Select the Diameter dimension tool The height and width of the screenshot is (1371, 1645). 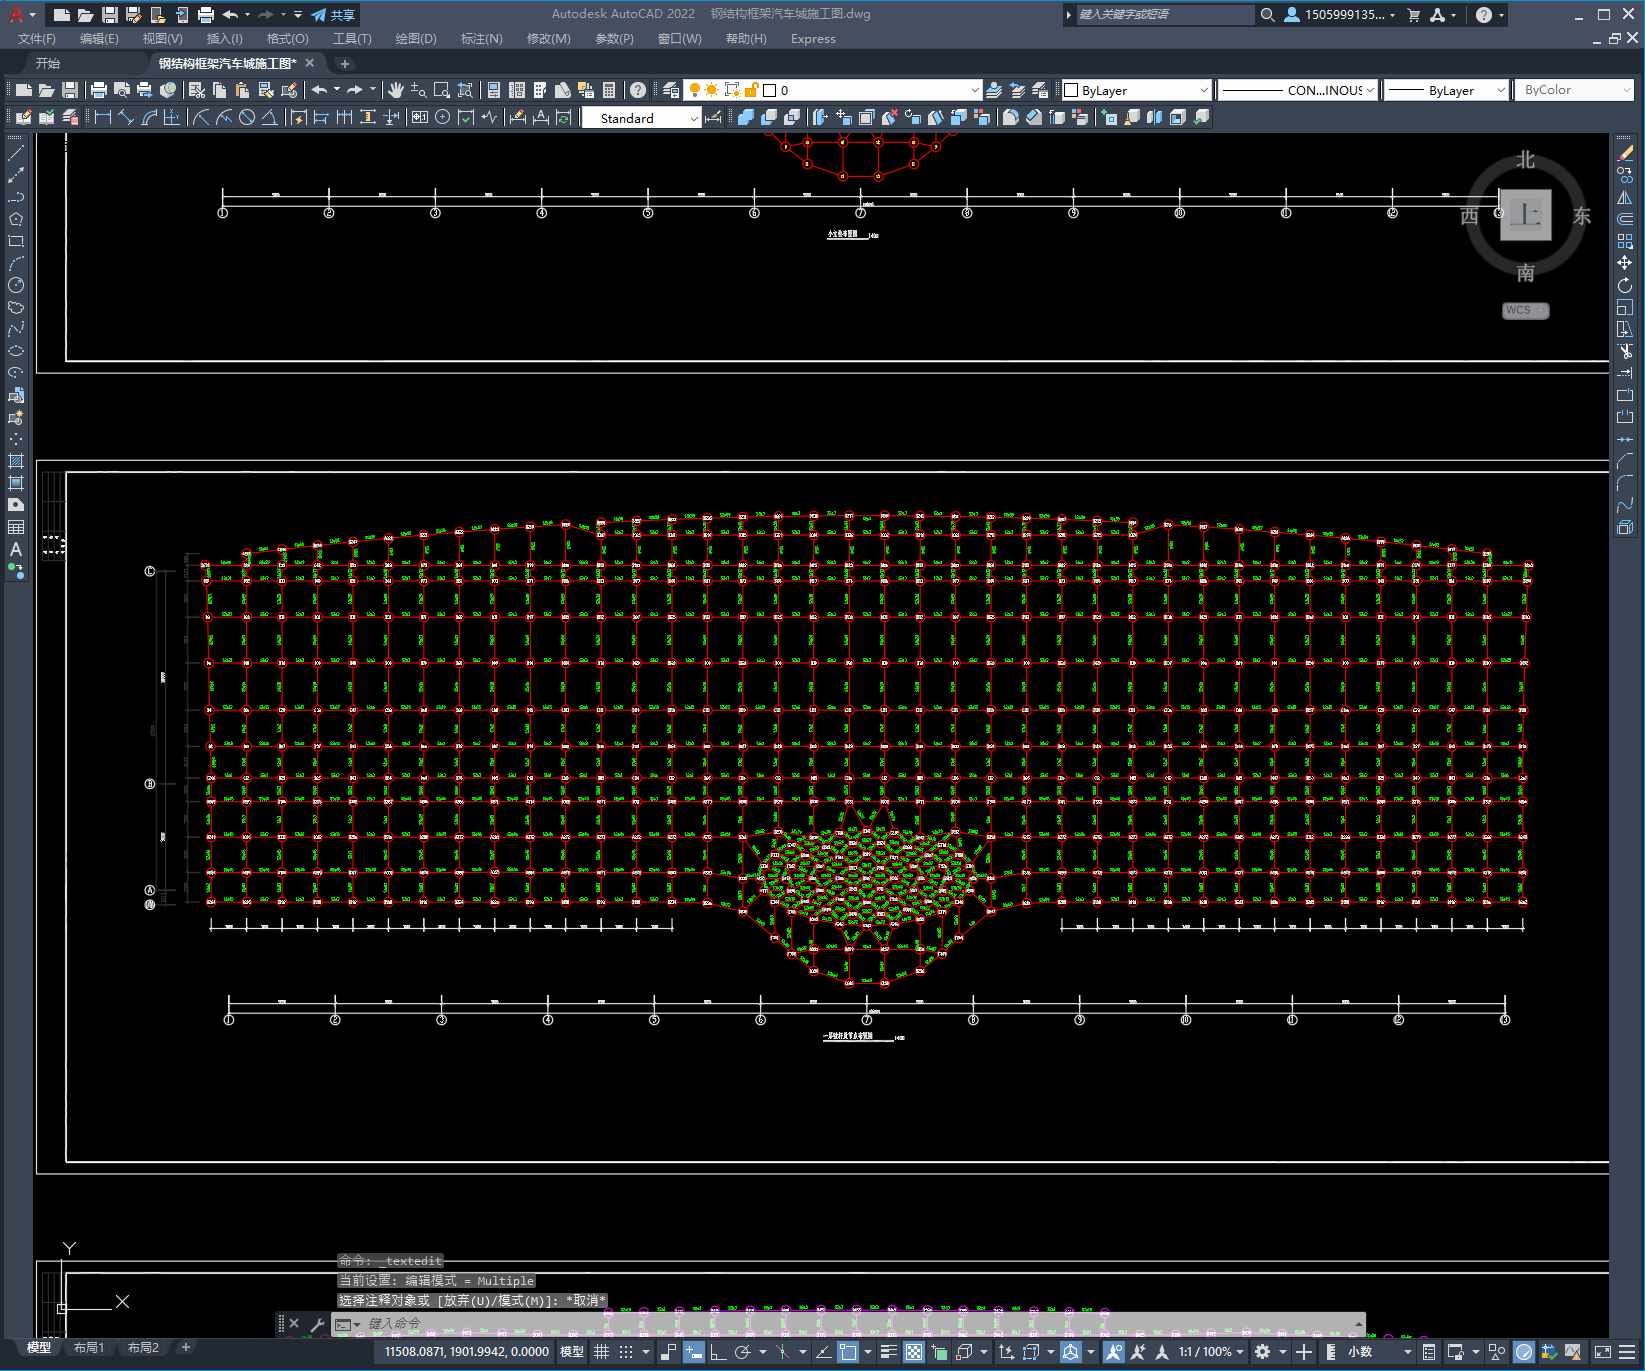pyautogui.click(x=247, y=117)
